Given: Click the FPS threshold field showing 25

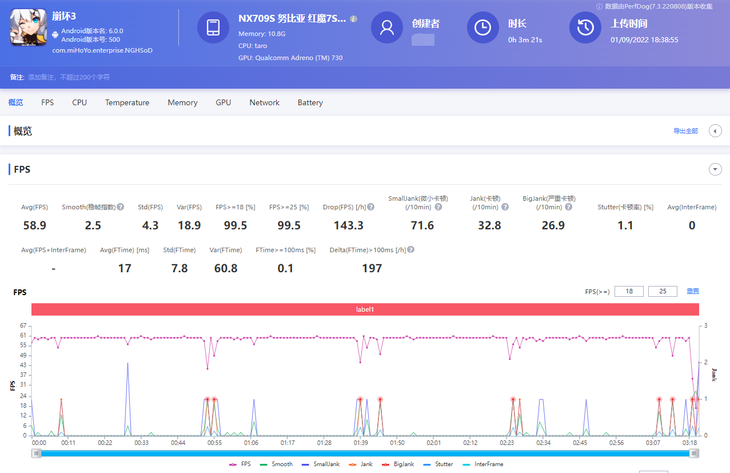Looking at the screenshot, I should click(662, 291).
